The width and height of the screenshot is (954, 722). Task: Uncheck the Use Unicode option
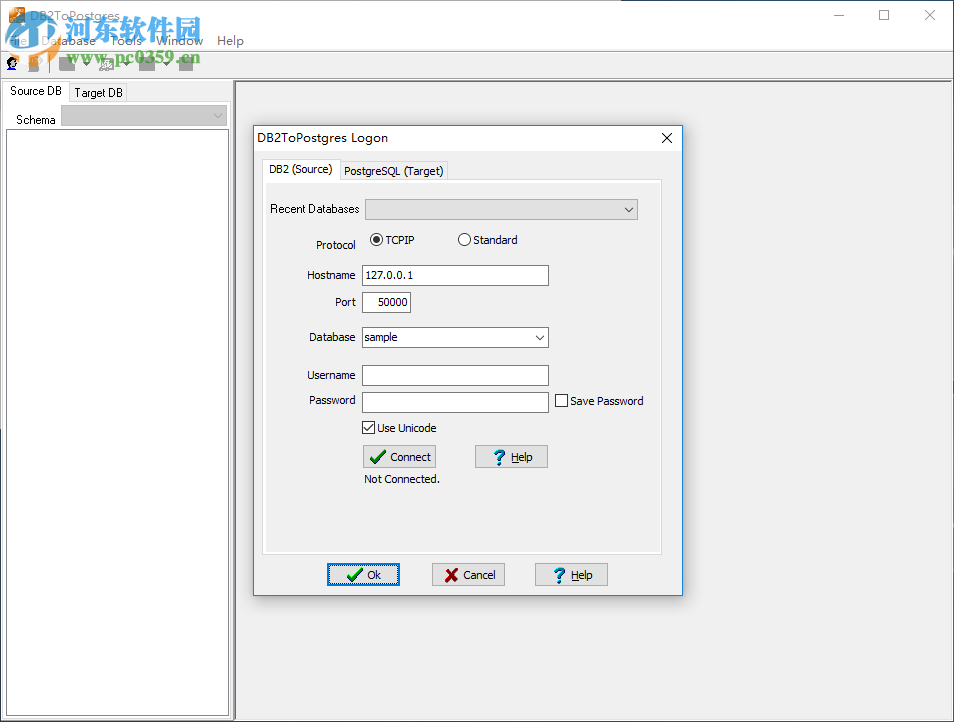tap(368, 427)
